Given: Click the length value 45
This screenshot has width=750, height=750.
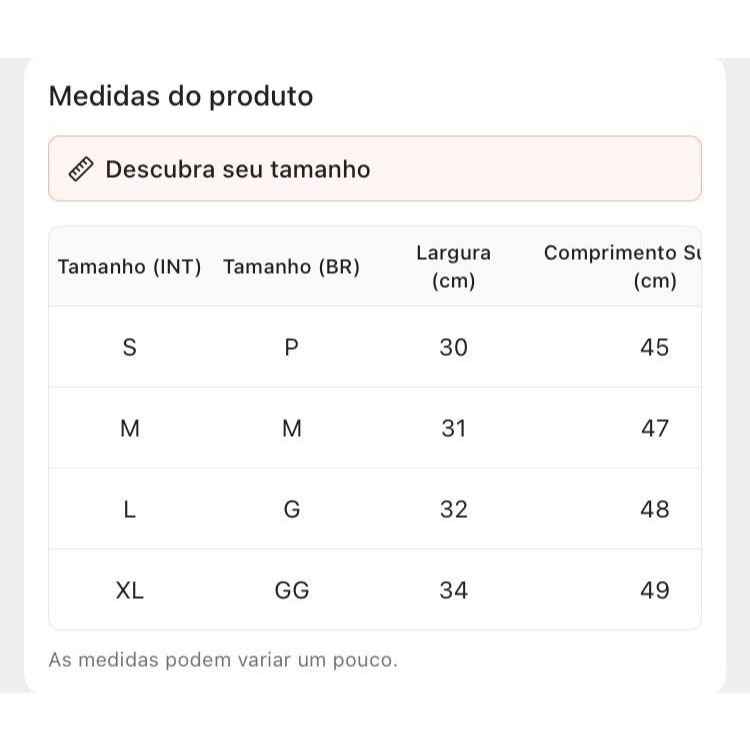Looking at the screenshot, I should tap(654, 348).
